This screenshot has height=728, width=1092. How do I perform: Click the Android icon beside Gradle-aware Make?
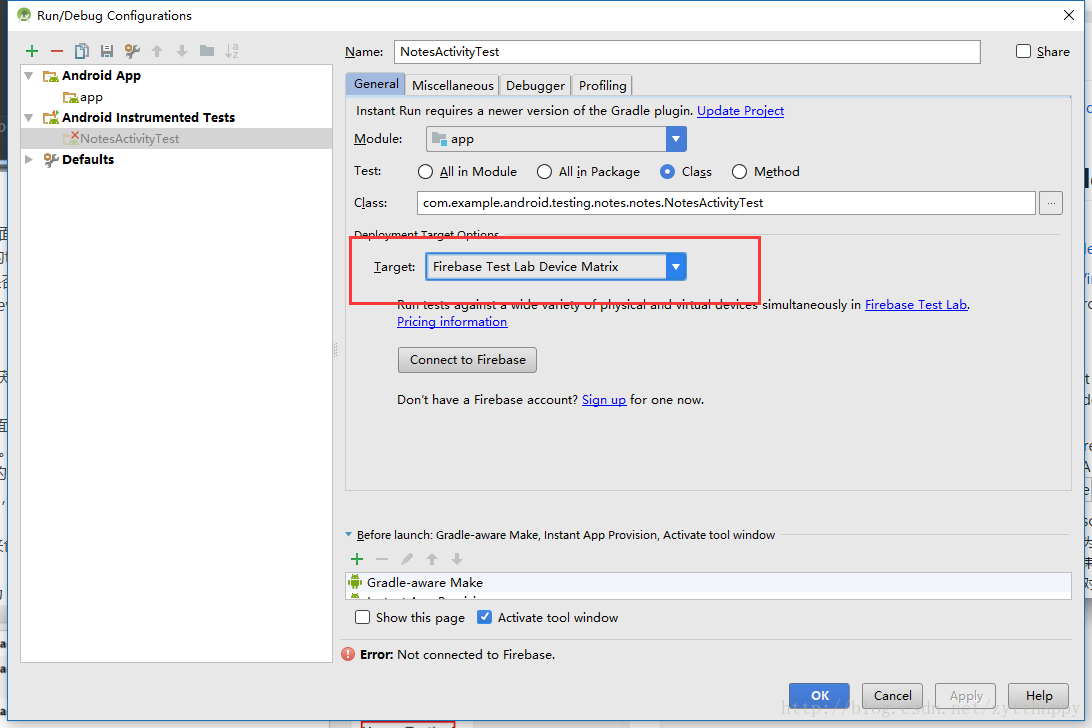pos(355,582)
